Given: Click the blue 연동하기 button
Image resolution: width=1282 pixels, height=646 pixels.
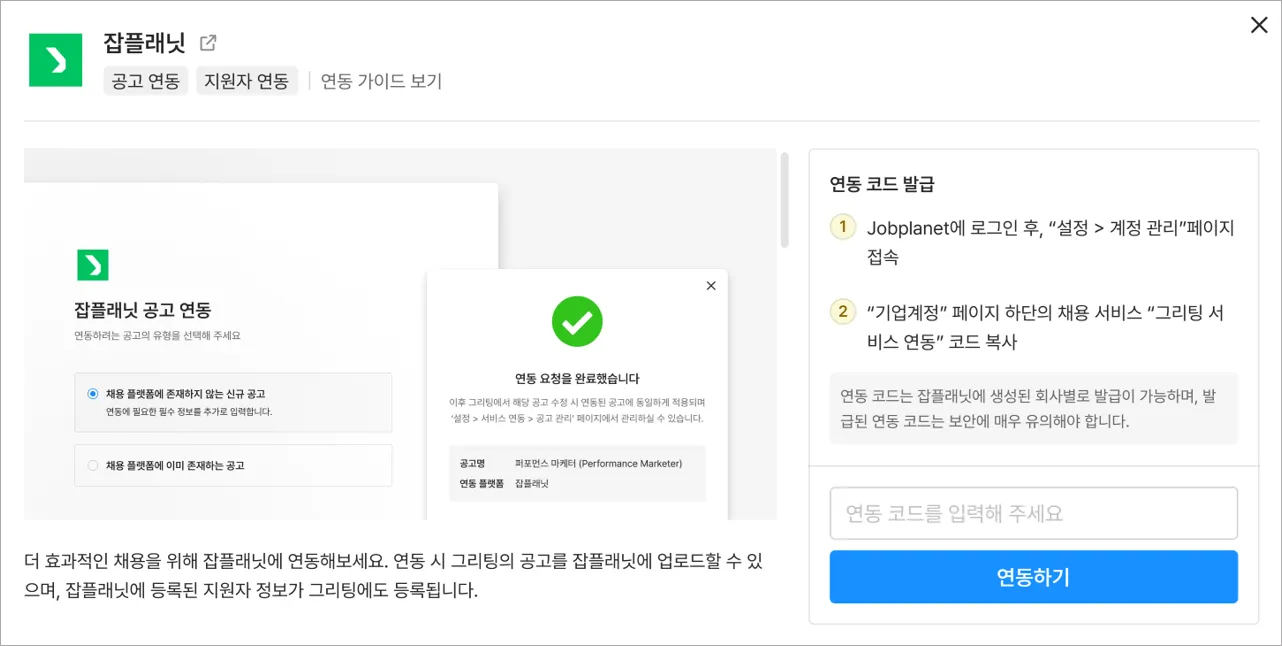Looking at the screenshot, I should [x=1034, y=577].
